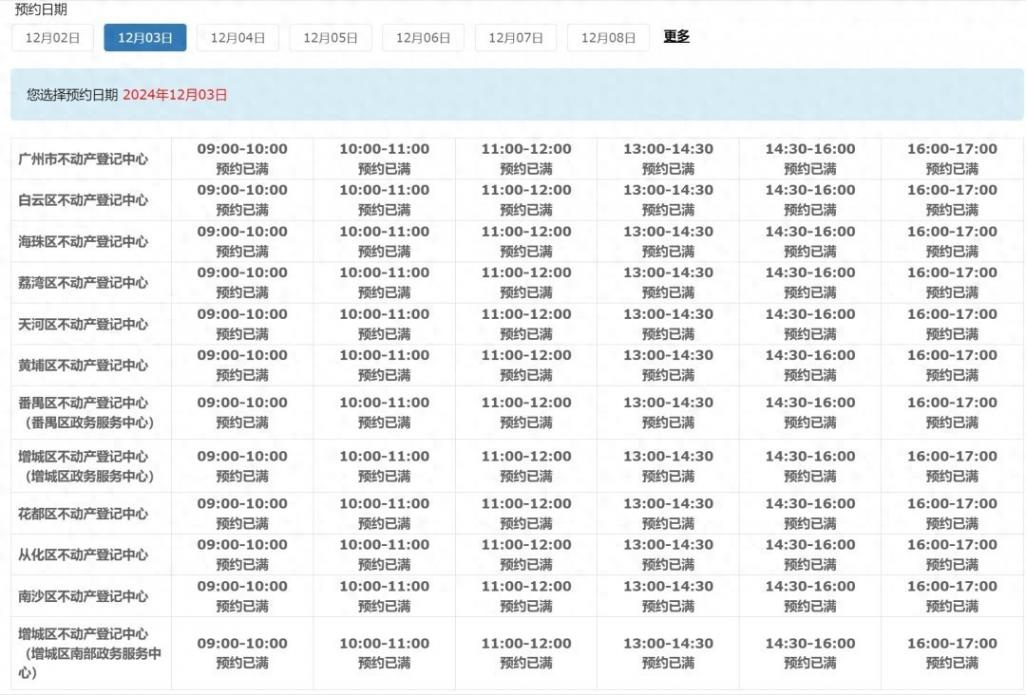Click 从化区 row 13:00-14:30 slot
The width and height of the screenshot is (1026, 695).
668,554
